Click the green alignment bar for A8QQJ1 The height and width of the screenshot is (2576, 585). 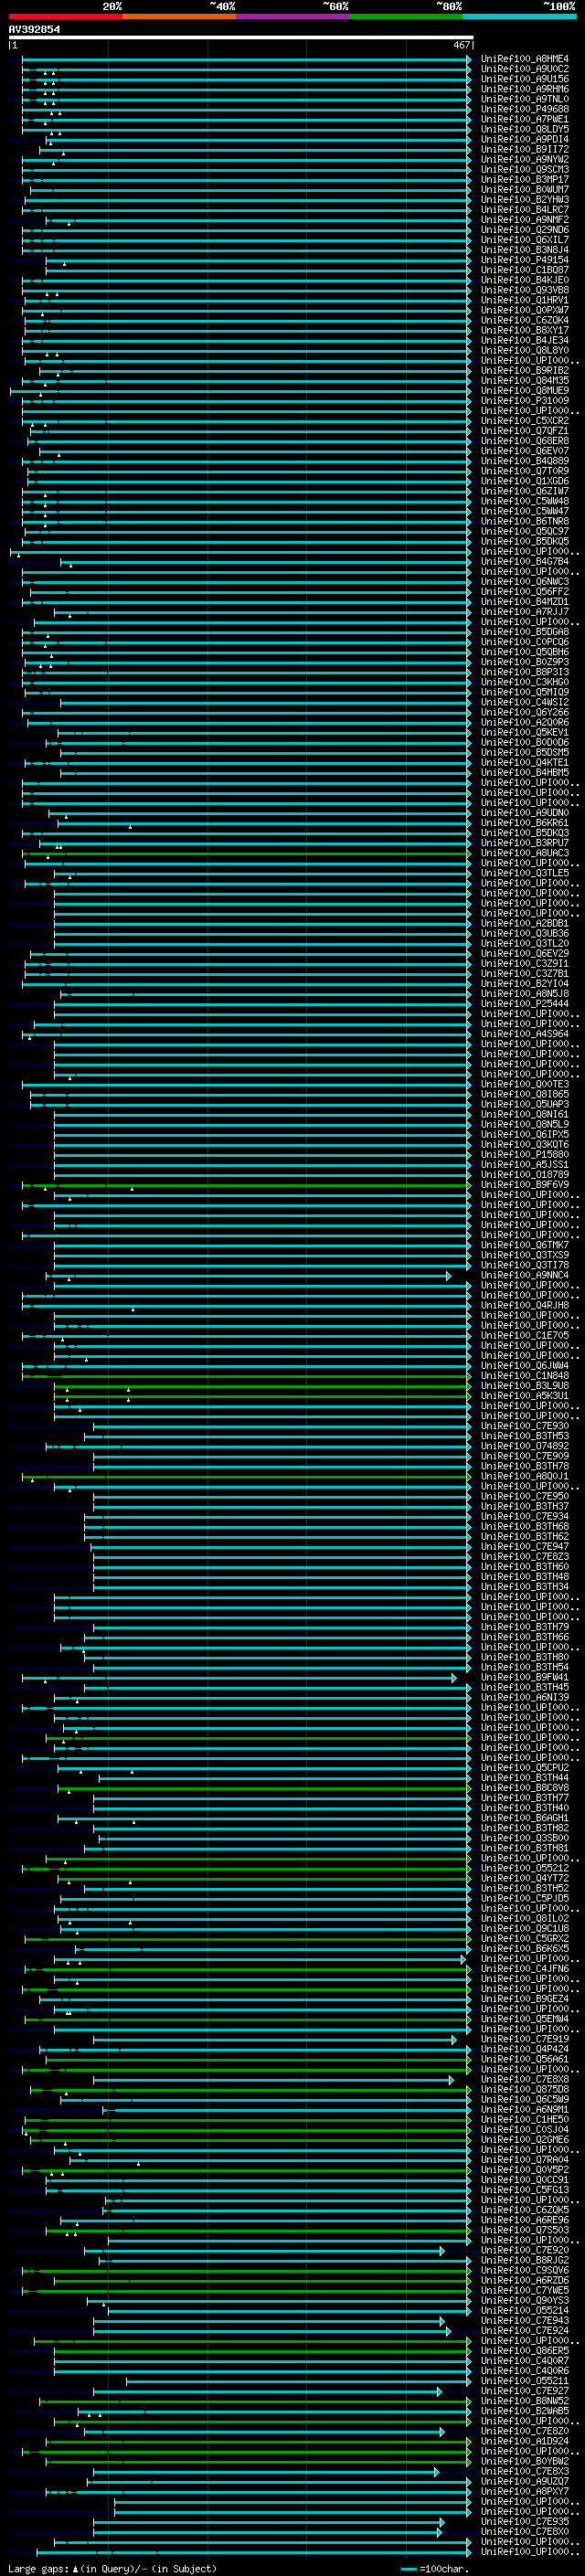point(246,1477)
